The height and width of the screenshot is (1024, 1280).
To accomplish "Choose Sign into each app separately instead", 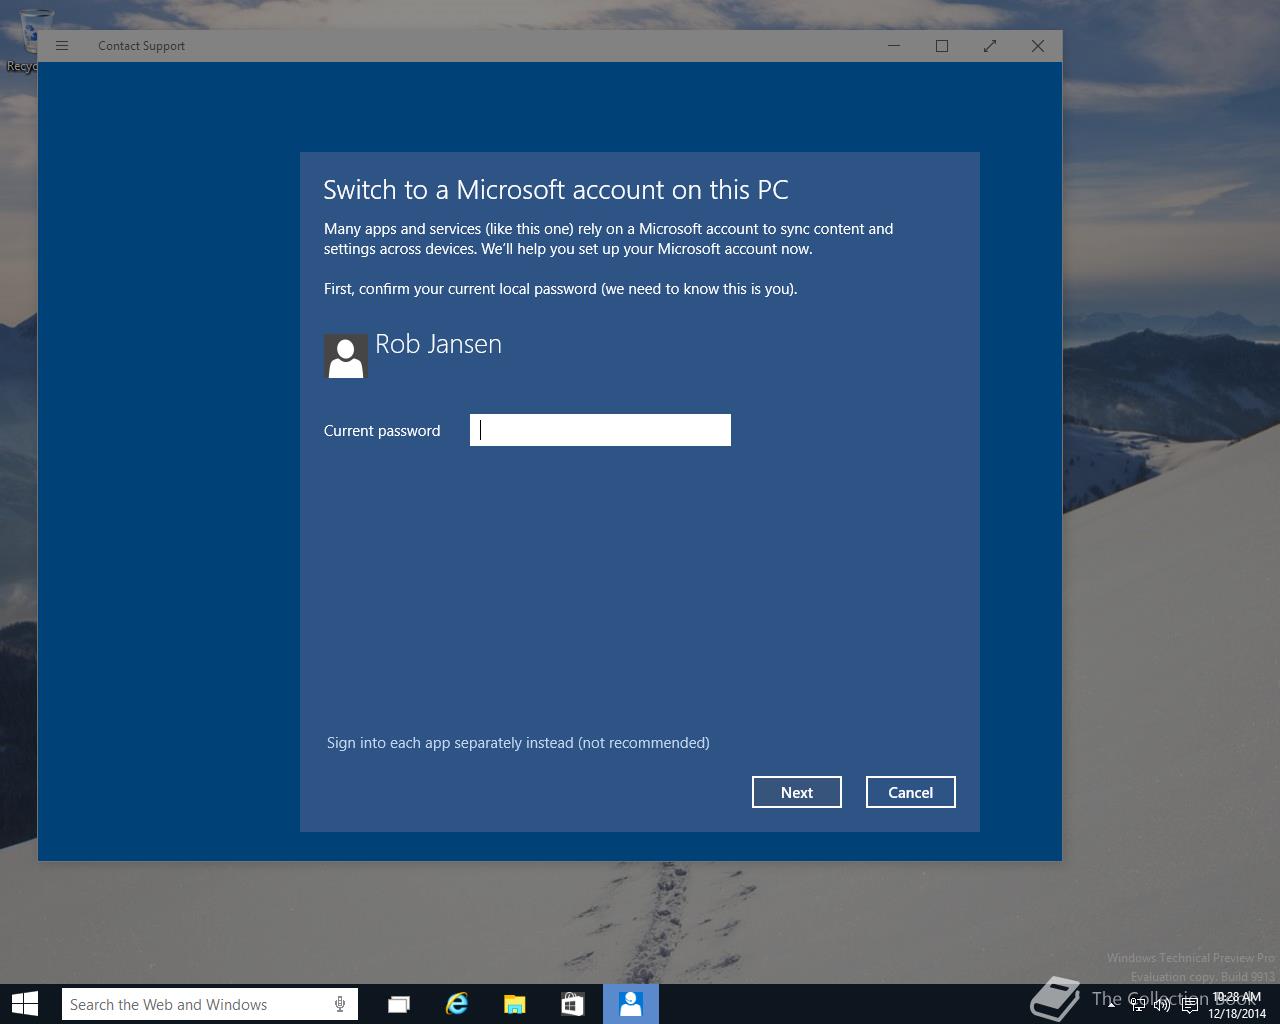I will click(x=518, y=743).
